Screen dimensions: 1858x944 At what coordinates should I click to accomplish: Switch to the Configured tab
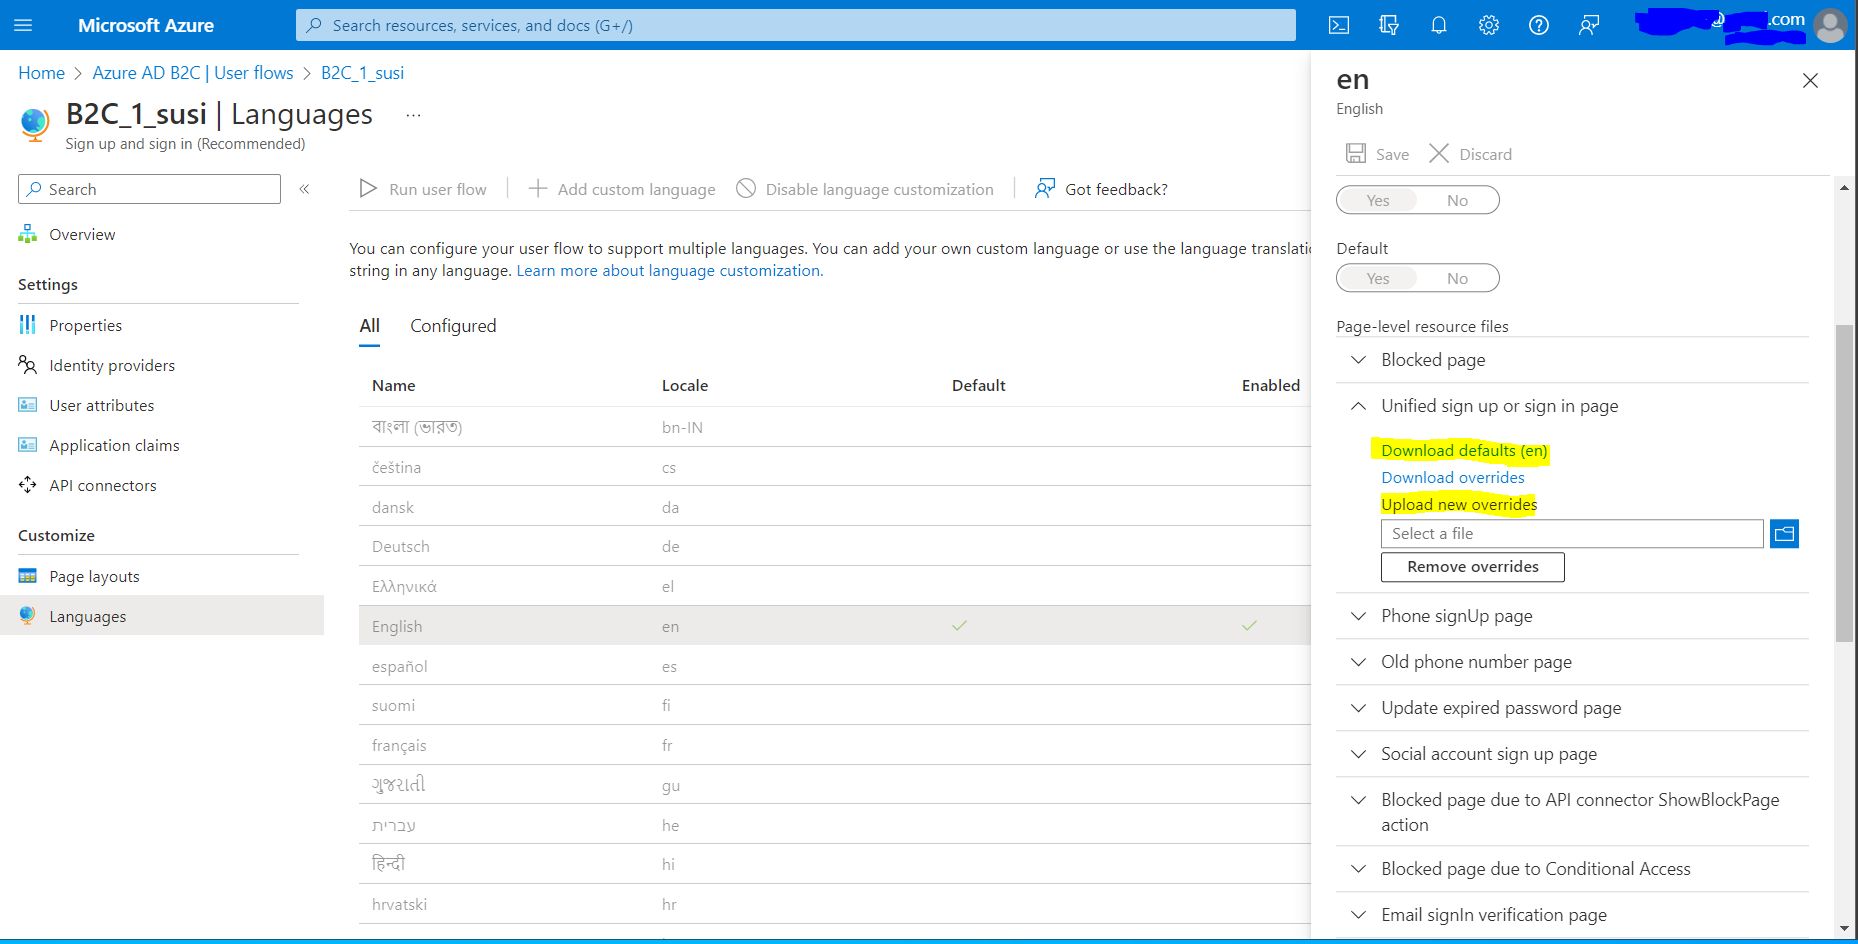[x=453, y=325]
